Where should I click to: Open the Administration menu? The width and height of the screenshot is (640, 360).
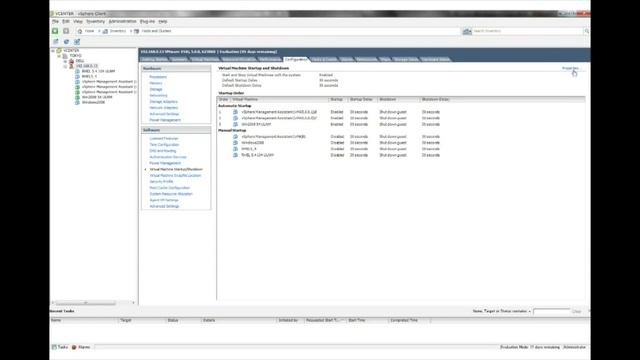(122, 21)
